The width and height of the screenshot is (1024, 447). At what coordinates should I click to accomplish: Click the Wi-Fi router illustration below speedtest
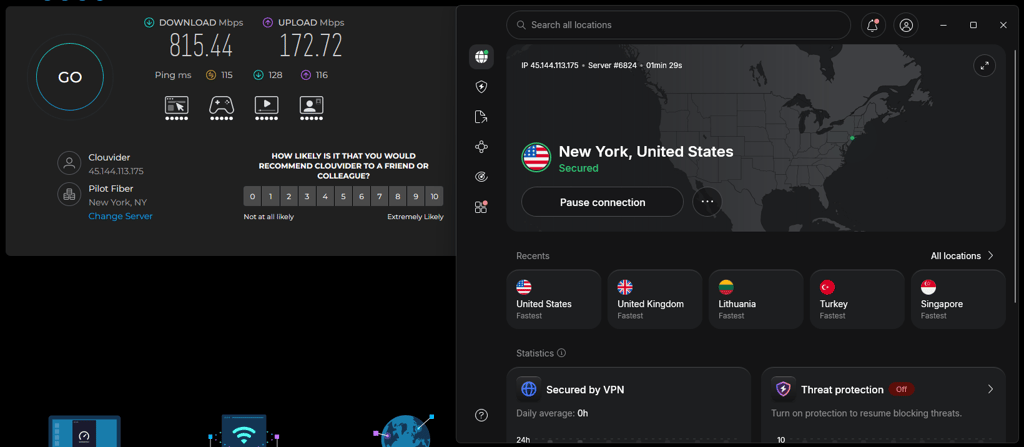244,430
